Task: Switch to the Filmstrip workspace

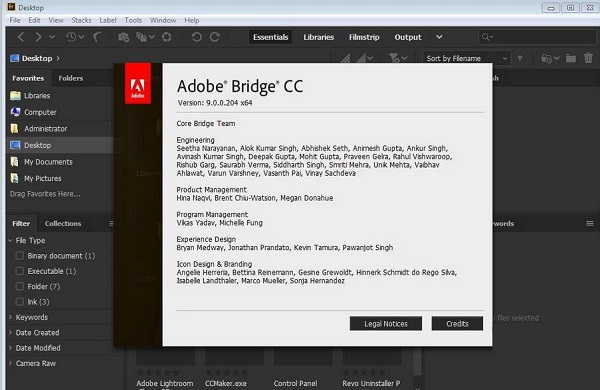Action: tap(364, 37)
